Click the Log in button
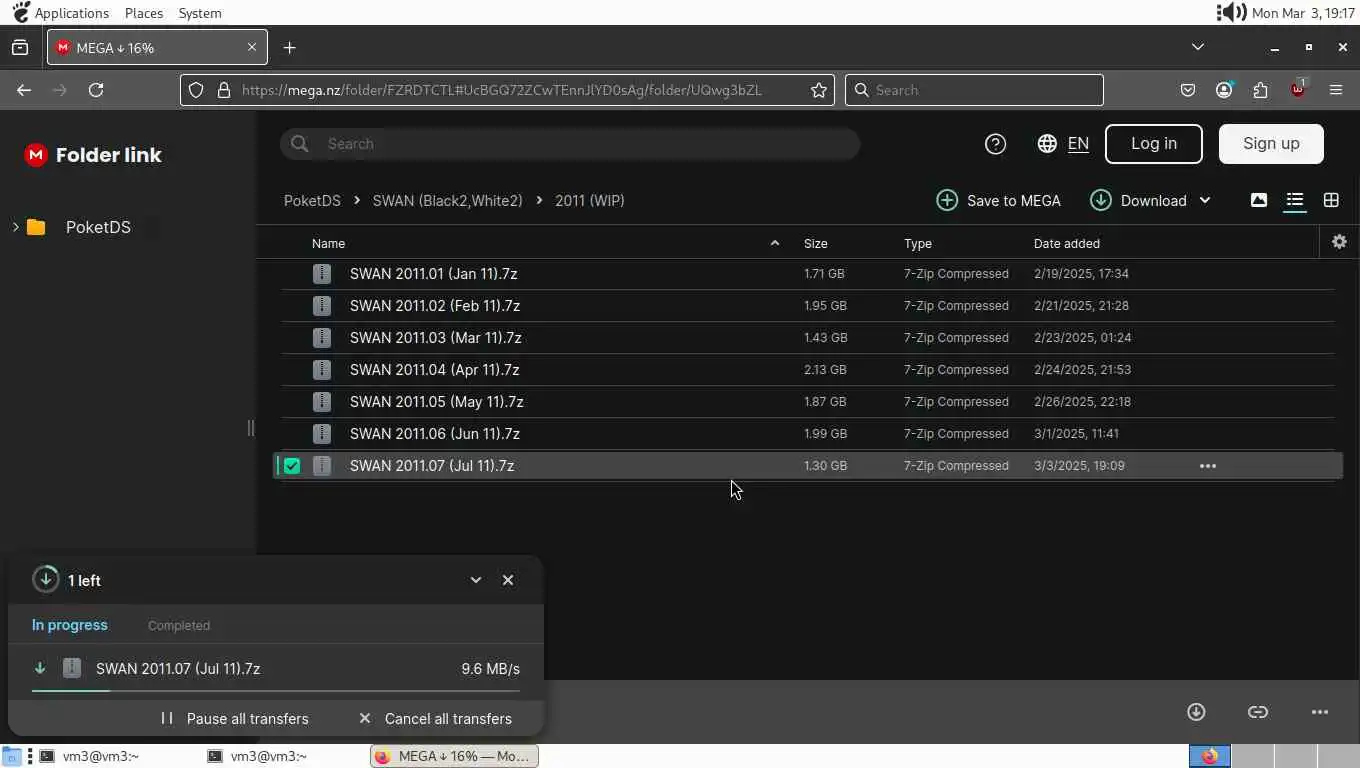 point(1154,144)
